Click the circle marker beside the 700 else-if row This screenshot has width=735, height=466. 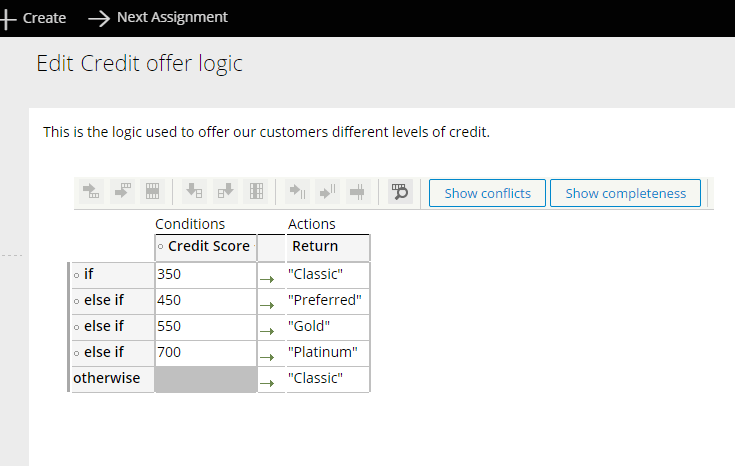(76, 353)
